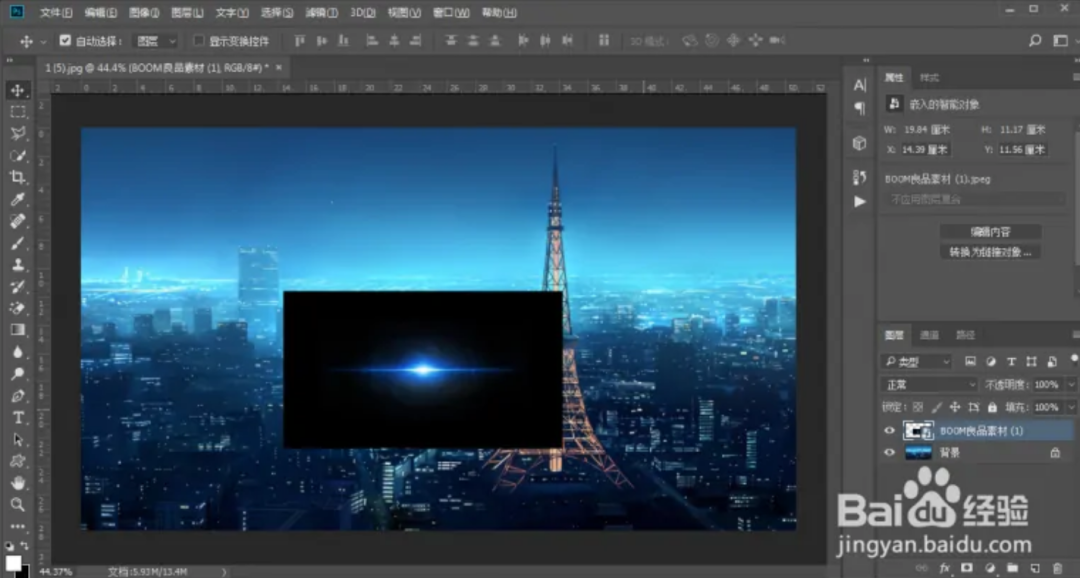Click the layer style fx icon
Viewport: 1080px width, 578px height.
click(x=945, y=568)
